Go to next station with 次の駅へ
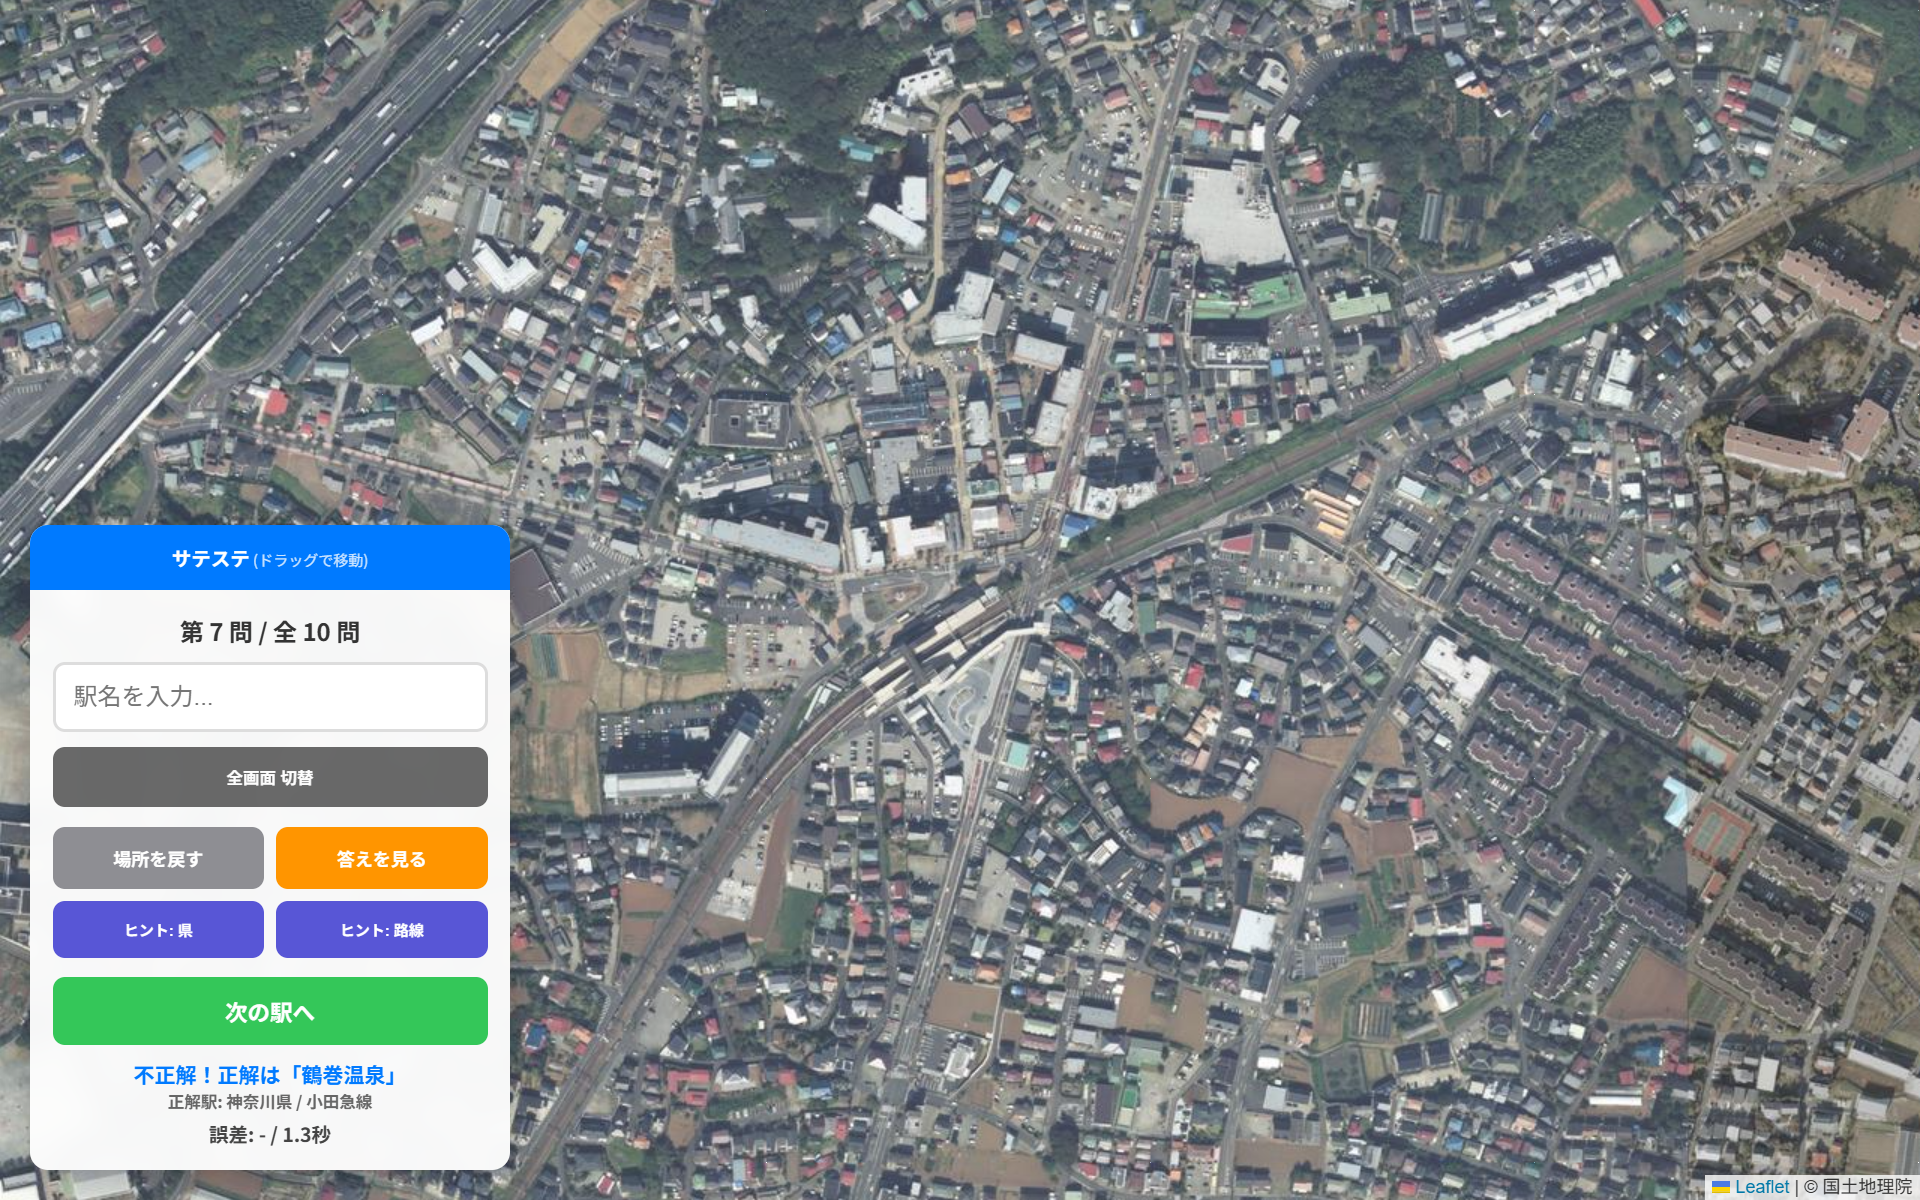 click(x=270, y=1011)
